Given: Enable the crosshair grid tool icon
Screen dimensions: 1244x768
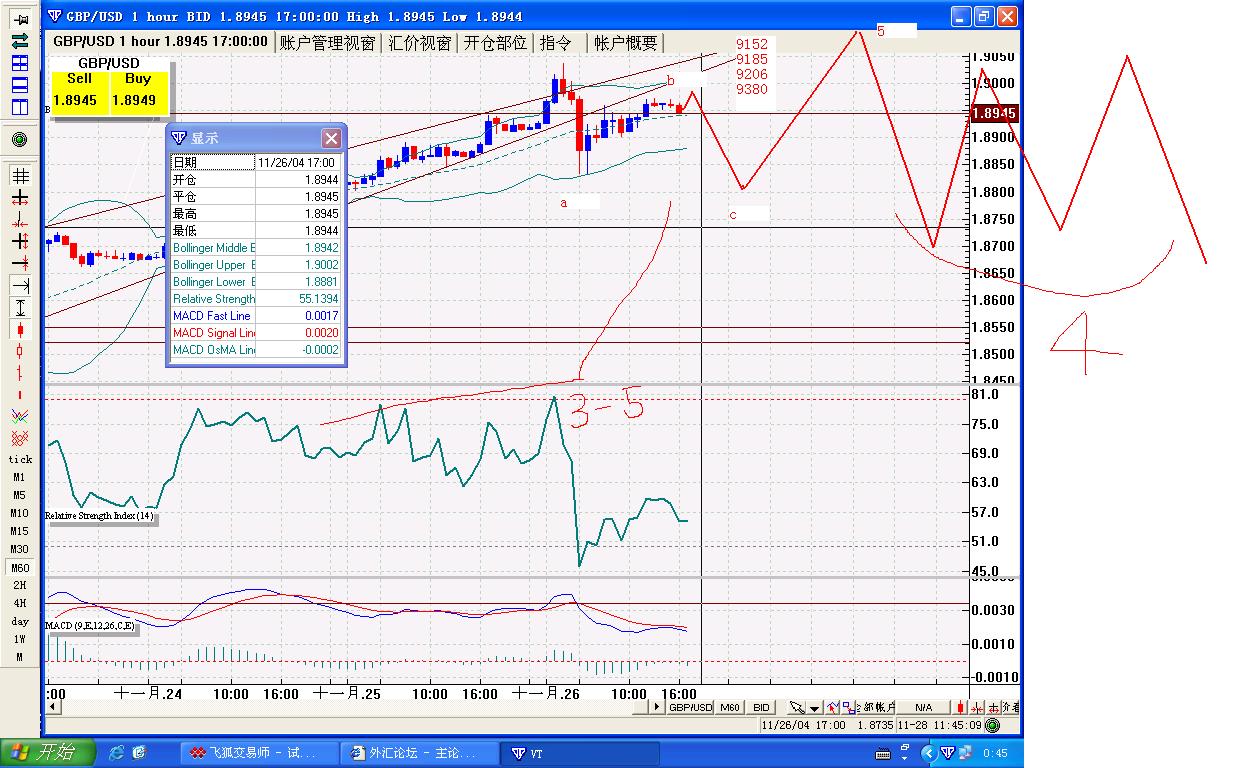Looking at the screenshot, I should tap(20, 176).
